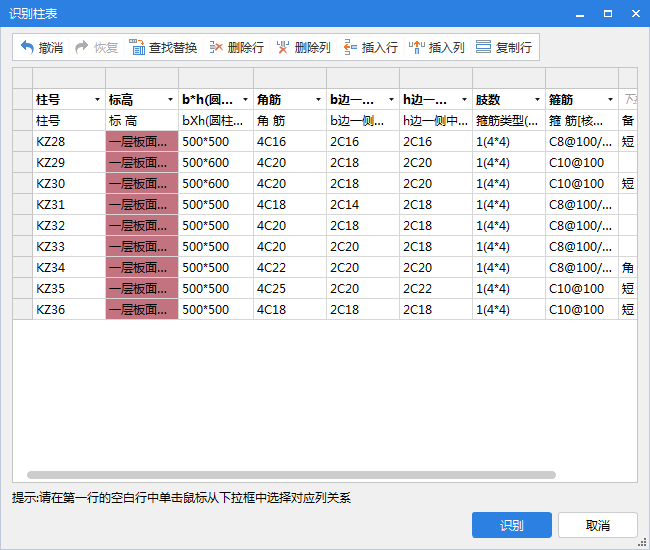The width and height of the screenshot is (650, 550).
Task: Select the KZ33 cell
Action: 69,247
